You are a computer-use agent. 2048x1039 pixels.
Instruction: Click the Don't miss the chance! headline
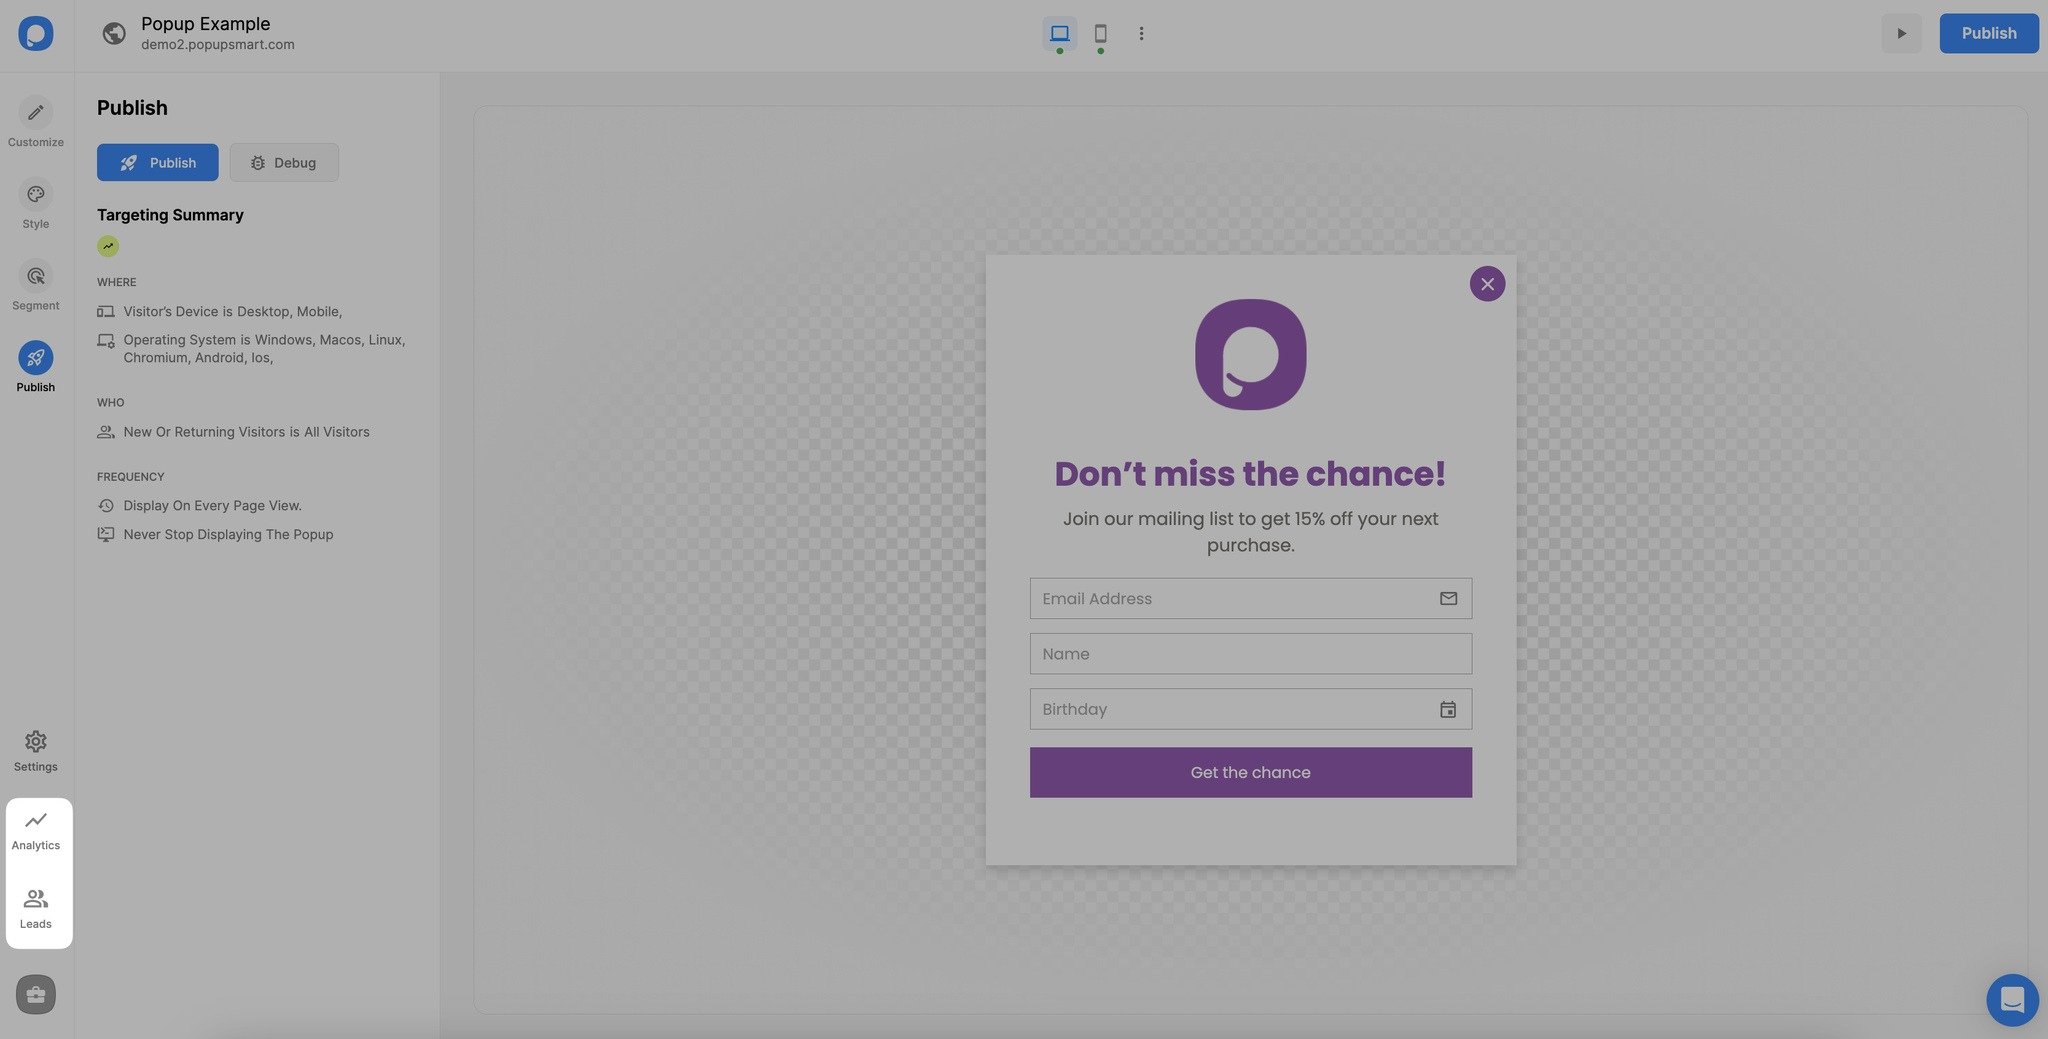pyautogui.click(x=1250, y=474)
